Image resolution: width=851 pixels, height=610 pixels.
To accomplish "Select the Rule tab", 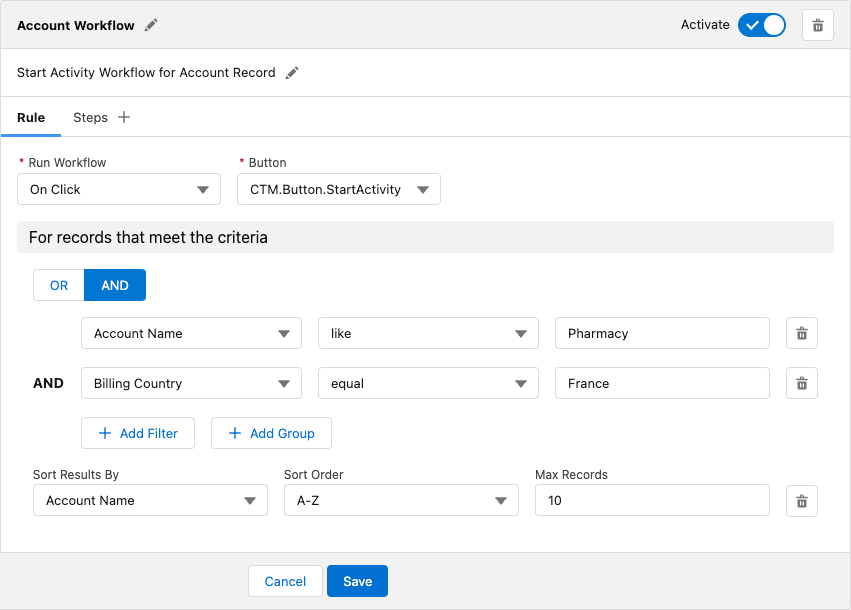I will (x=31, y=117).
